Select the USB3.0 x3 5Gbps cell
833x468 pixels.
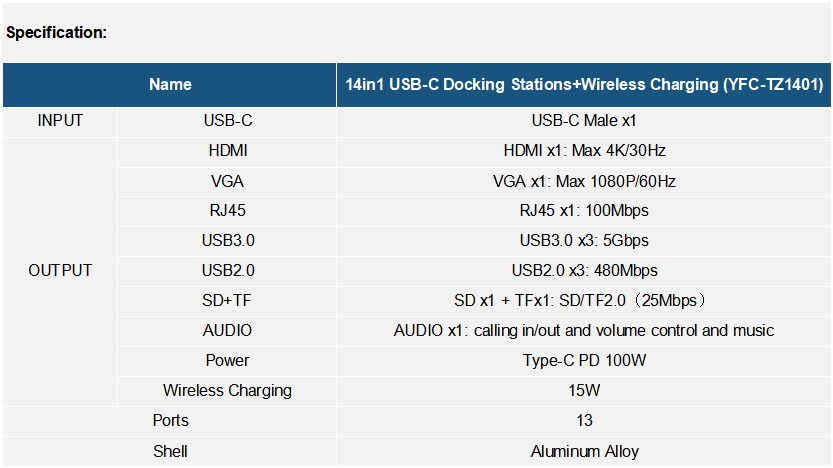point(584,241)
